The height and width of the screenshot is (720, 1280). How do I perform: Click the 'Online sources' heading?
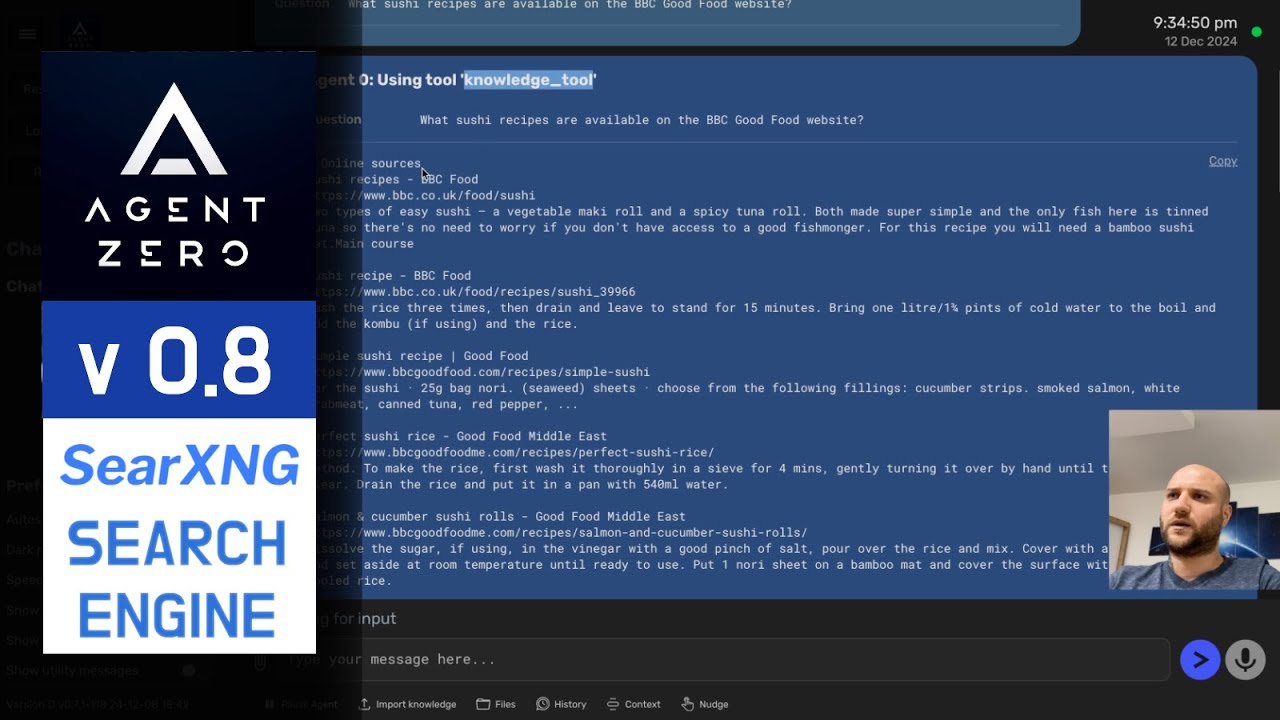[x=369, y=163]
